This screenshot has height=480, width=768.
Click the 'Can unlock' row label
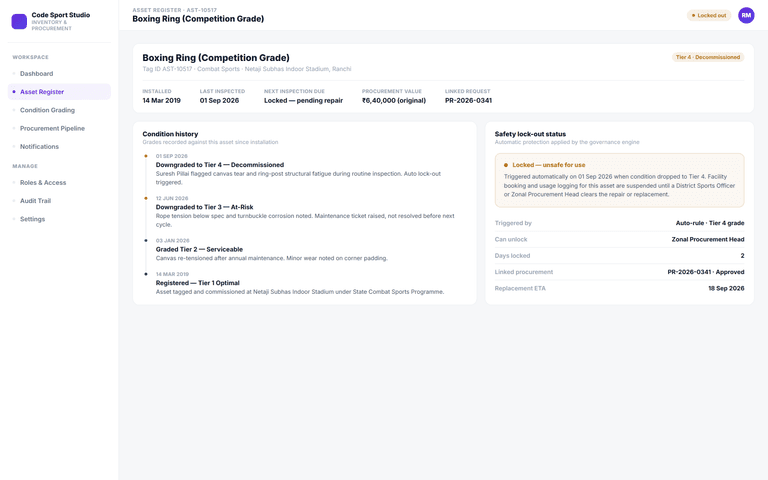pyautogui.click(x=511, y=240)
